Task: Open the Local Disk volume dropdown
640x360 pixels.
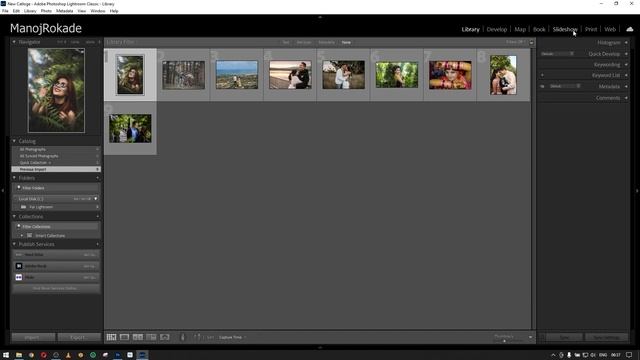Action: pyautogui.click(x=96, y=199)
